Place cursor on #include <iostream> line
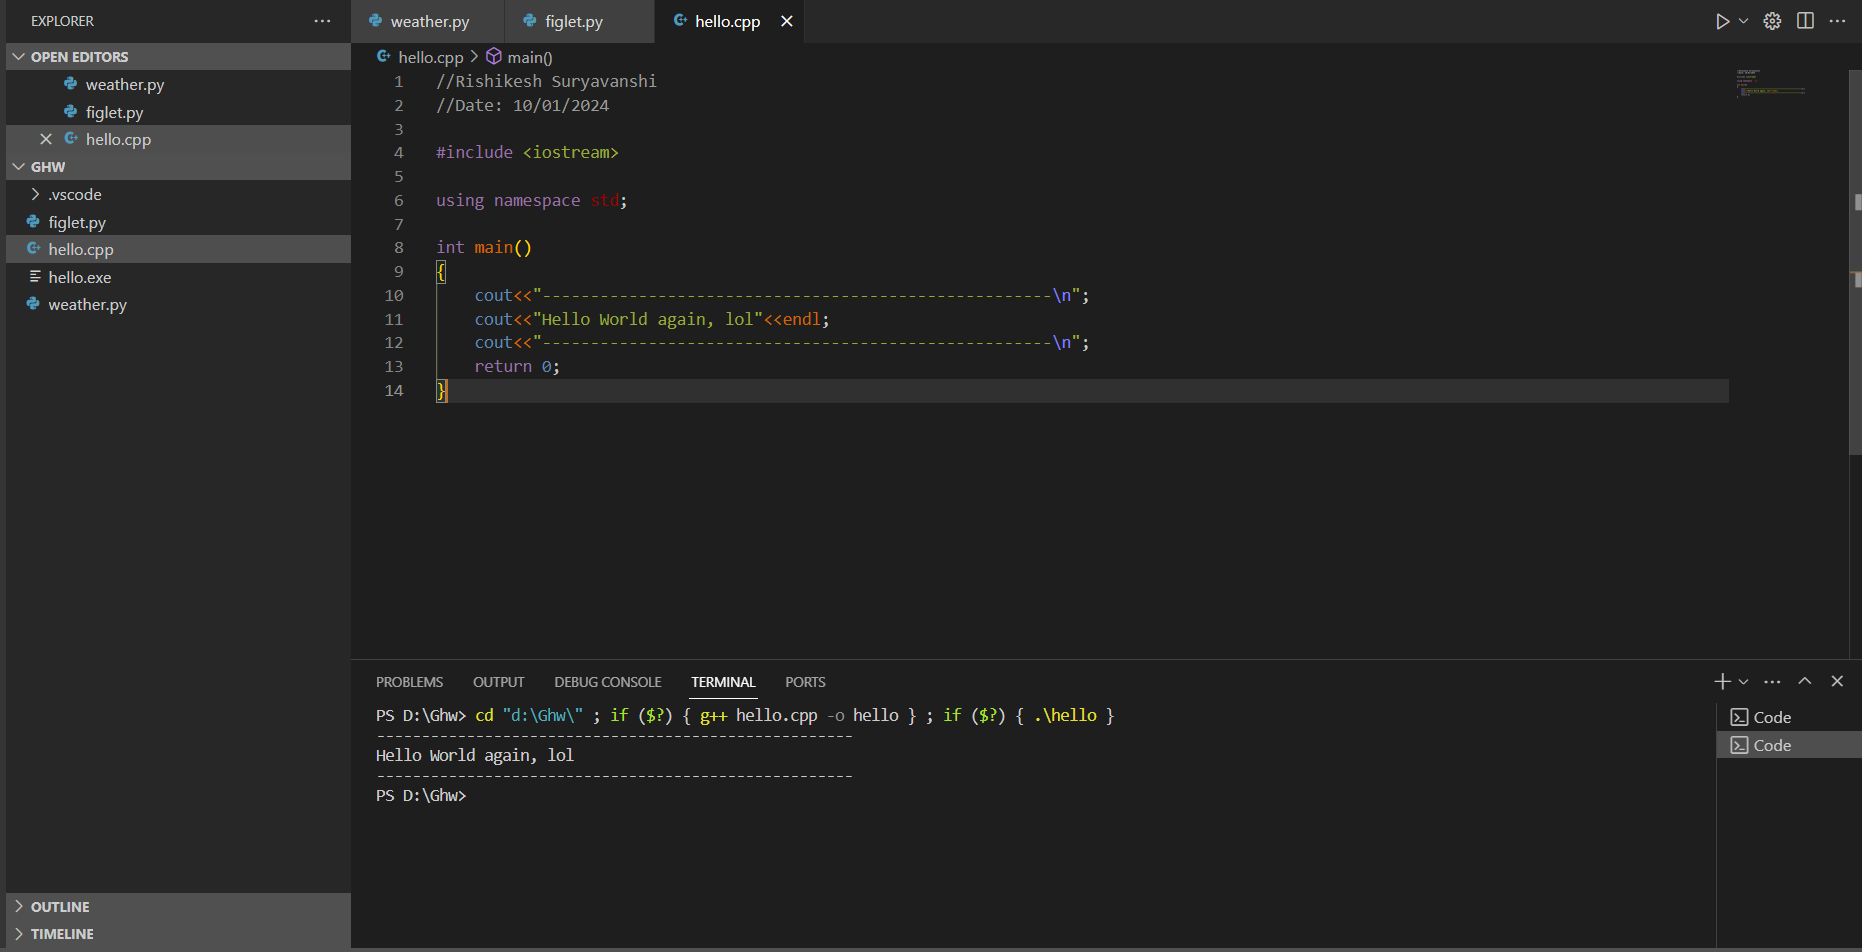1862x952 pixels. point(527,152)
